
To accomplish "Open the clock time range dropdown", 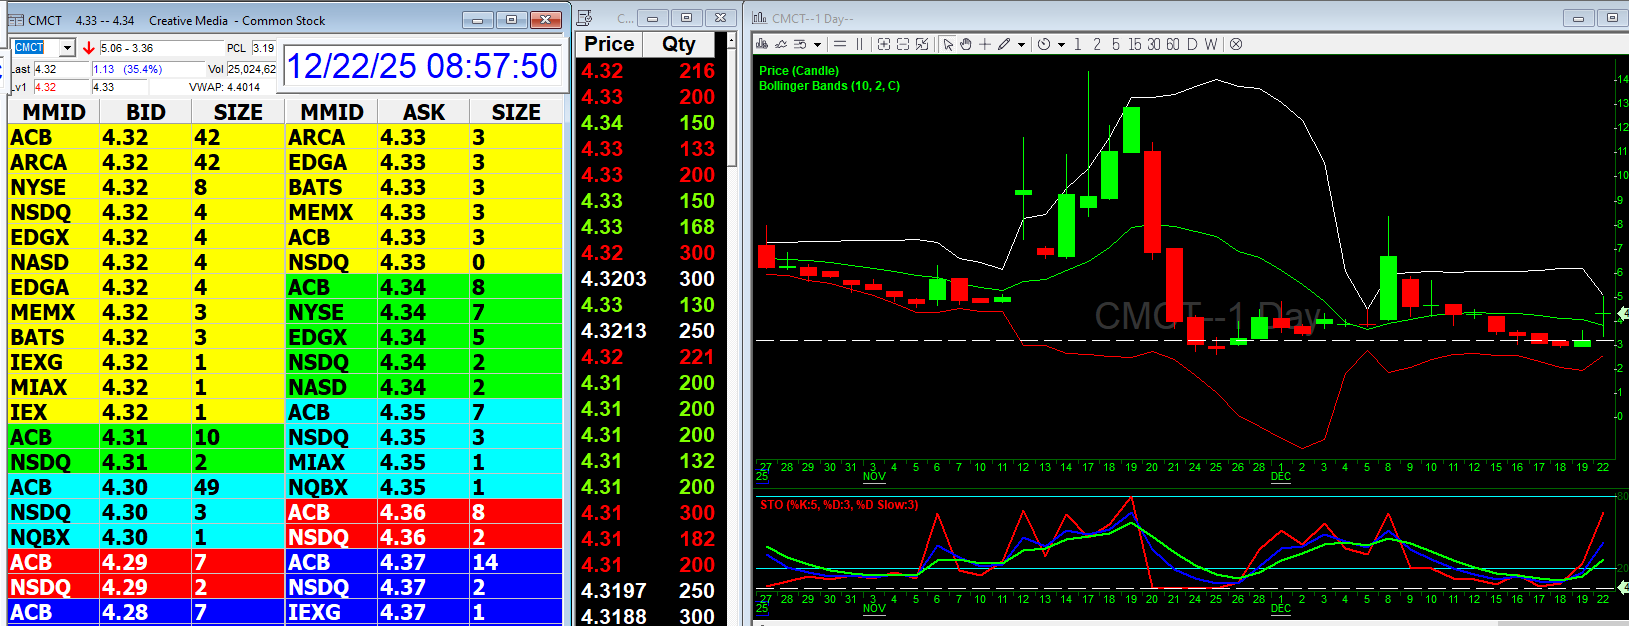I will [x=1061, y=44].
